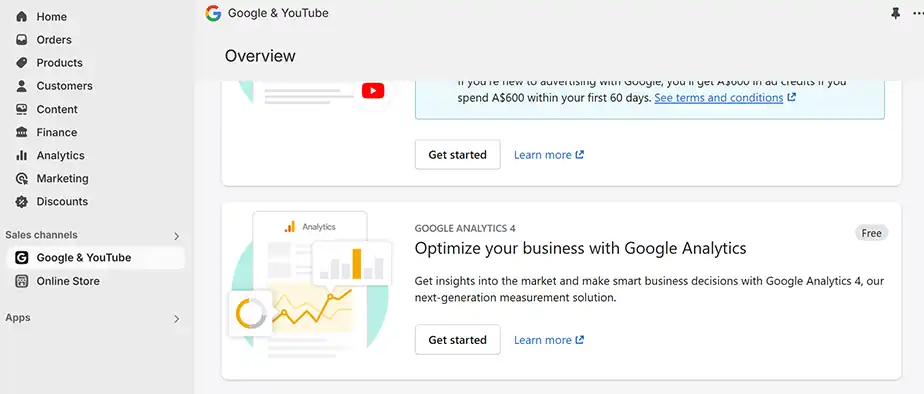This screenshot has width=924, height=394.
Task: Click the Apps section label
Action: click(x=18, y=317)
